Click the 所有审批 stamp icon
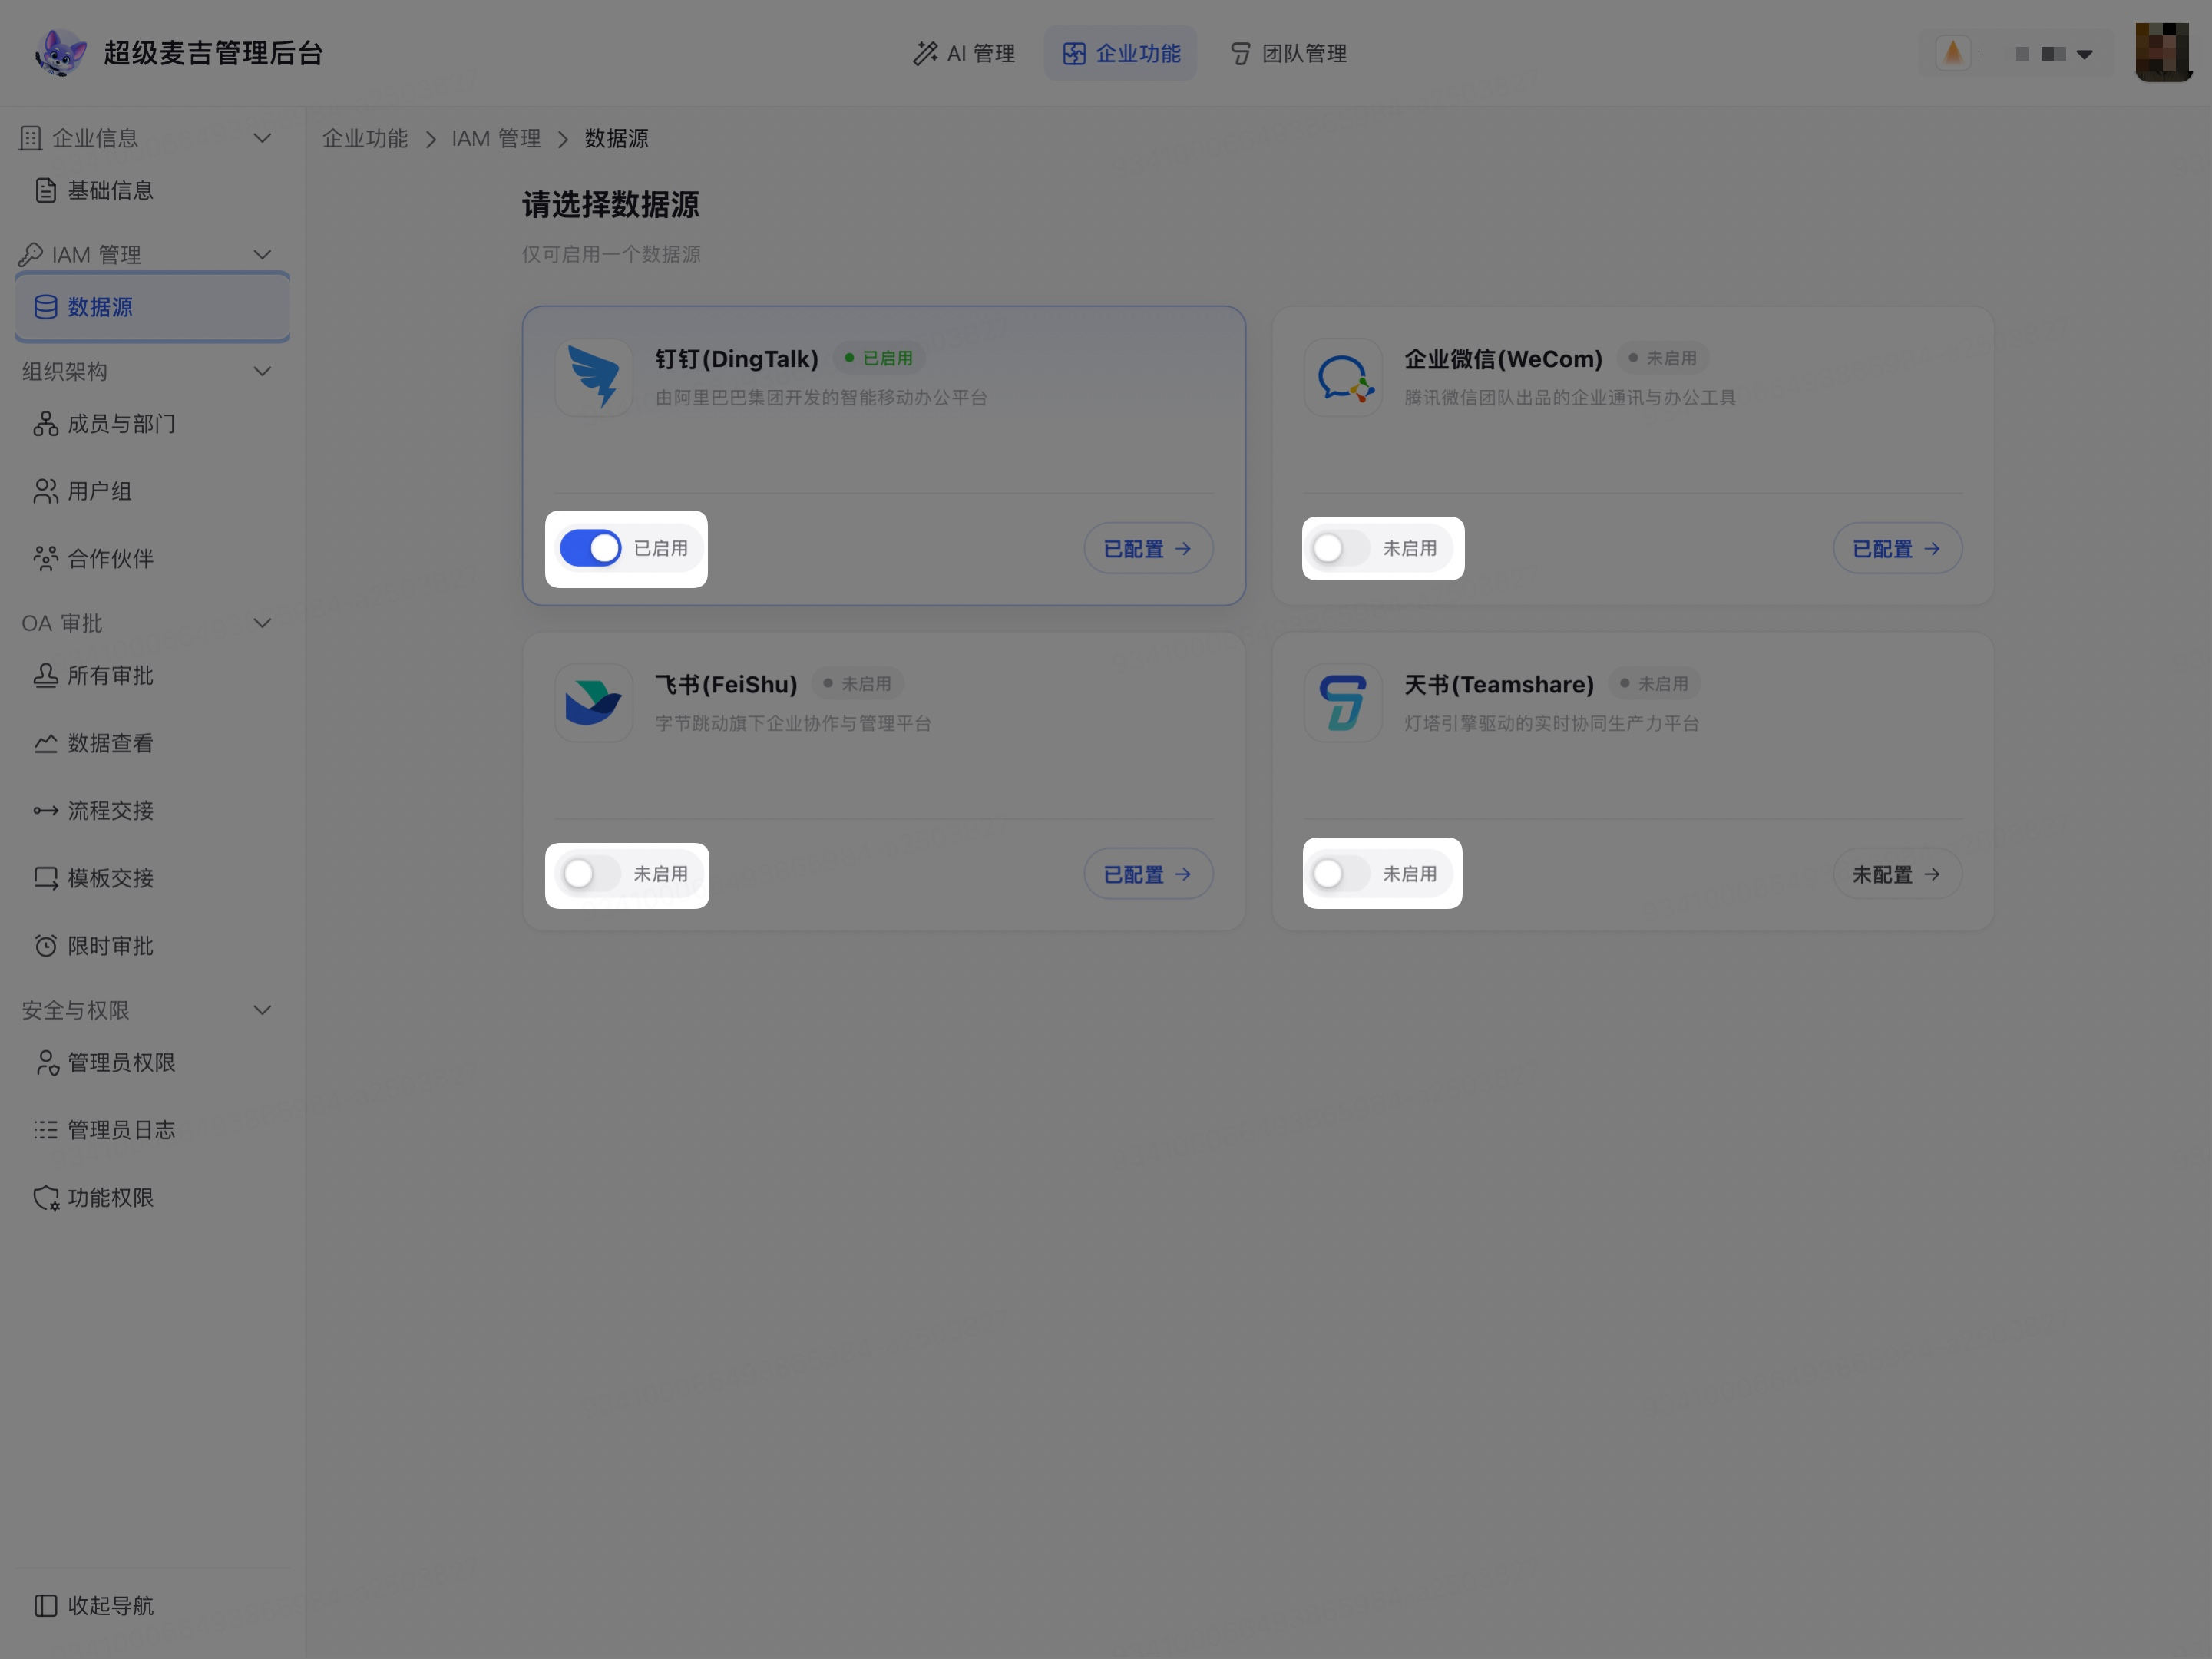 coord(46,676)
